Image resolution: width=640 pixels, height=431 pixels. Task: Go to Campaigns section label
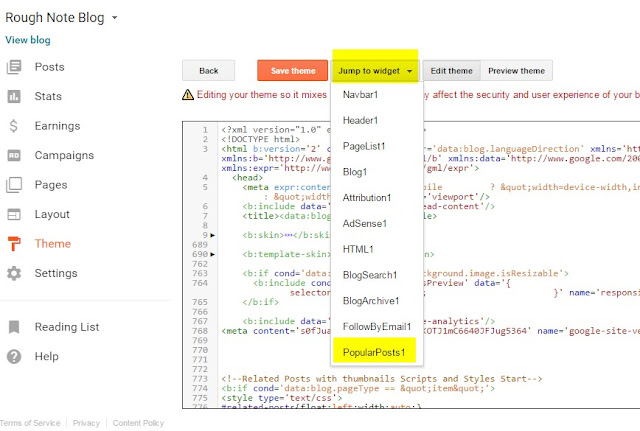coord(64,156)
